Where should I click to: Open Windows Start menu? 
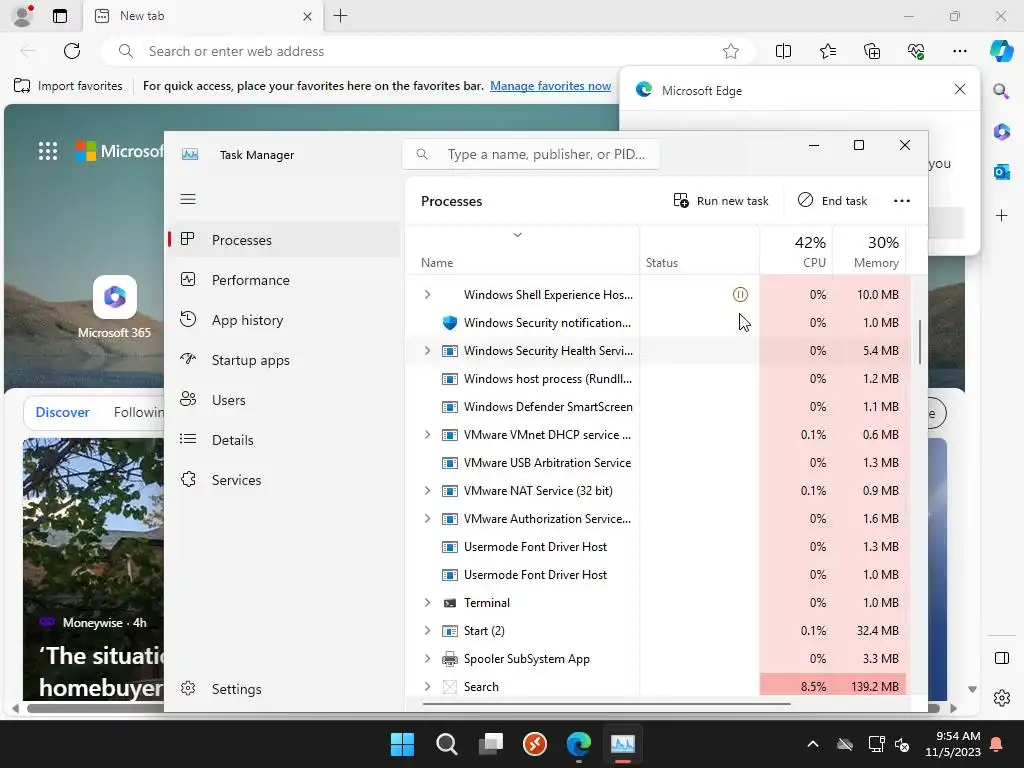pos(402,744)
